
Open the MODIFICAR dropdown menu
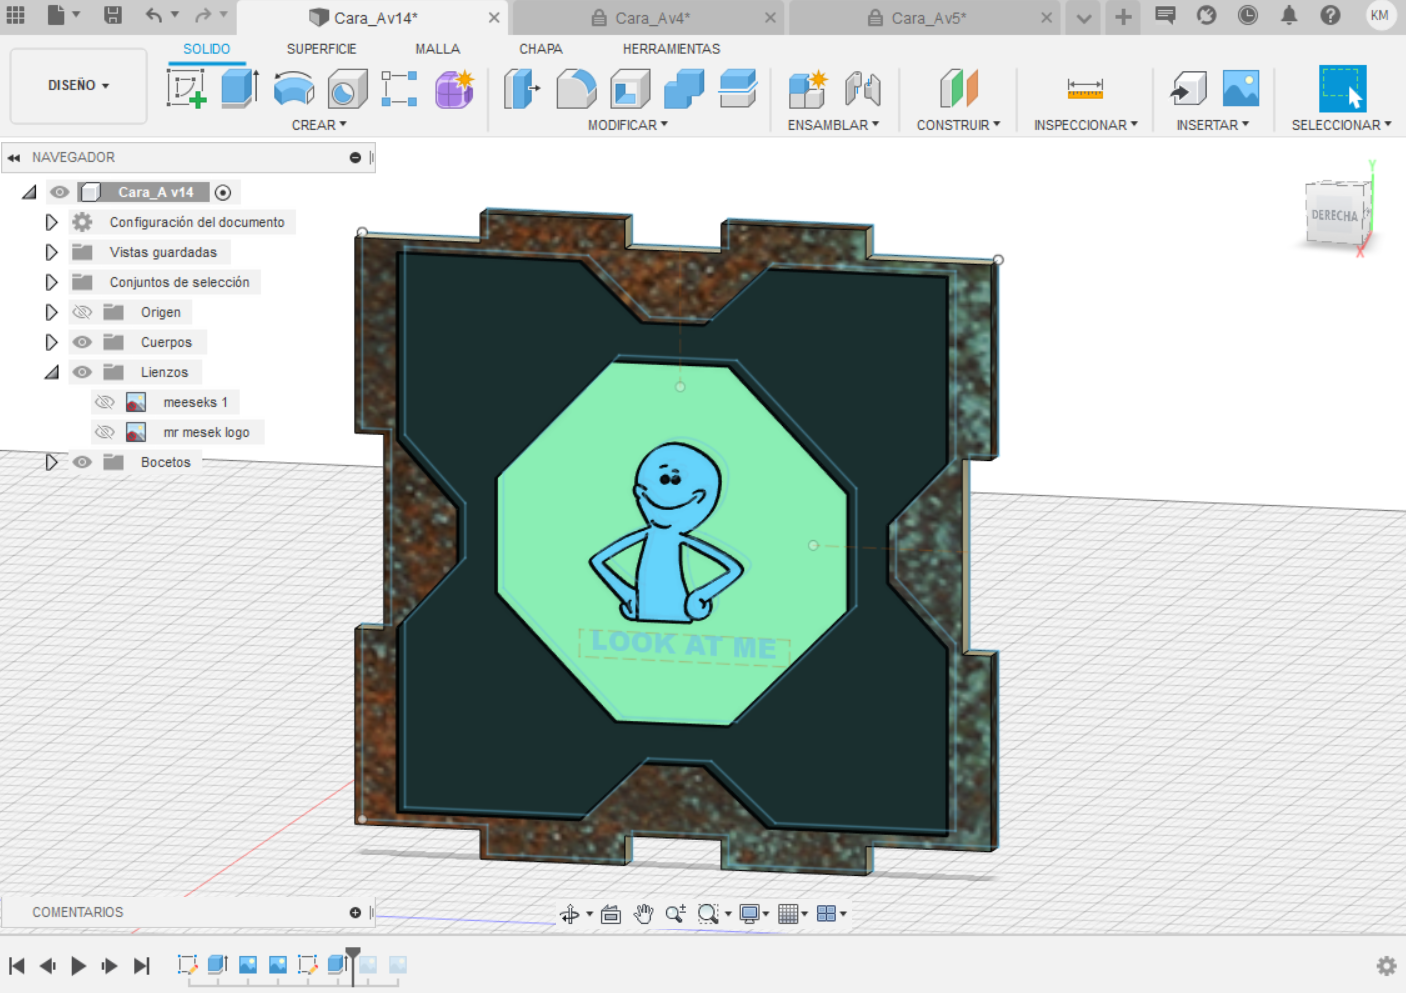pos(628,125)
